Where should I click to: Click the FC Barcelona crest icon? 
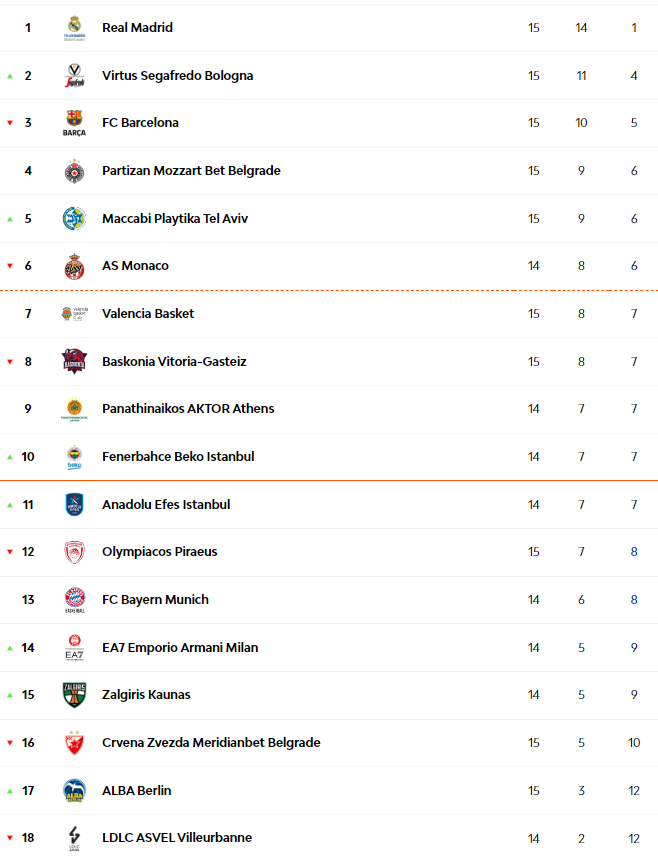(x=74, y=123)
